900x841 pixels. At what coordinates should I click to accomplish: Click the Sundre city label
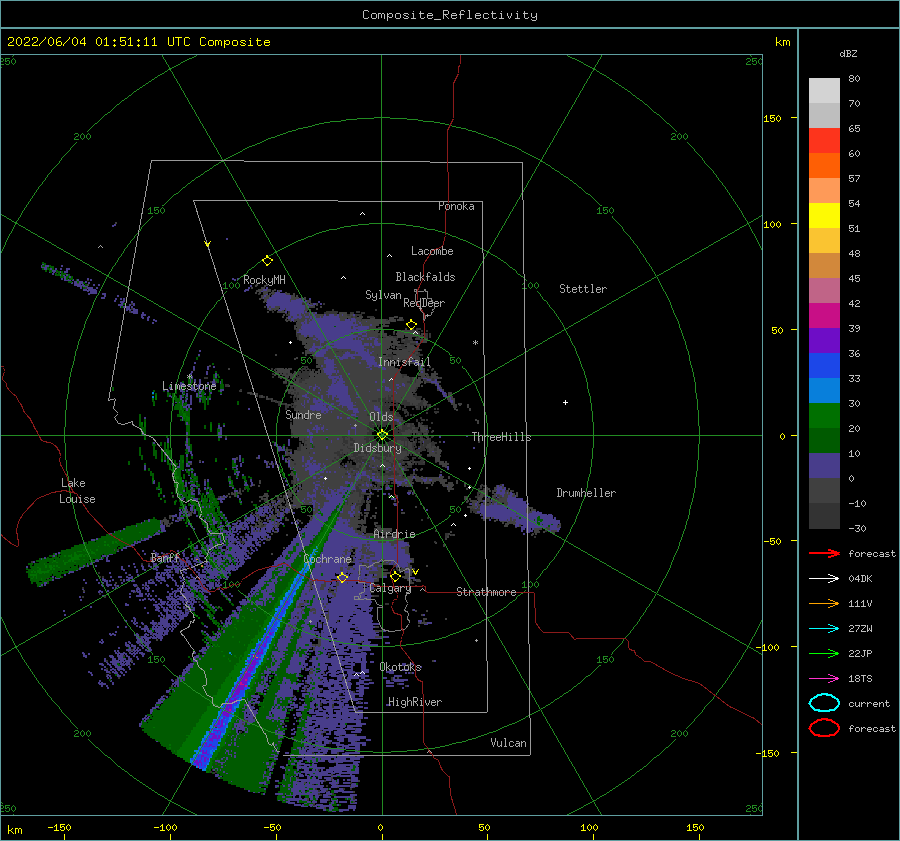tap(303, 414)
